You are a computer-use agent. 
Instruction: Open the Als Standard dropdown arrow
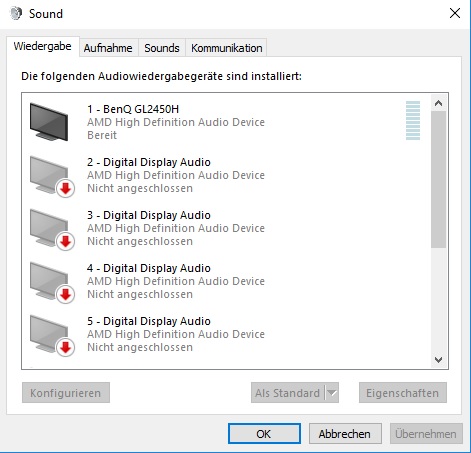tap(332, 393)
